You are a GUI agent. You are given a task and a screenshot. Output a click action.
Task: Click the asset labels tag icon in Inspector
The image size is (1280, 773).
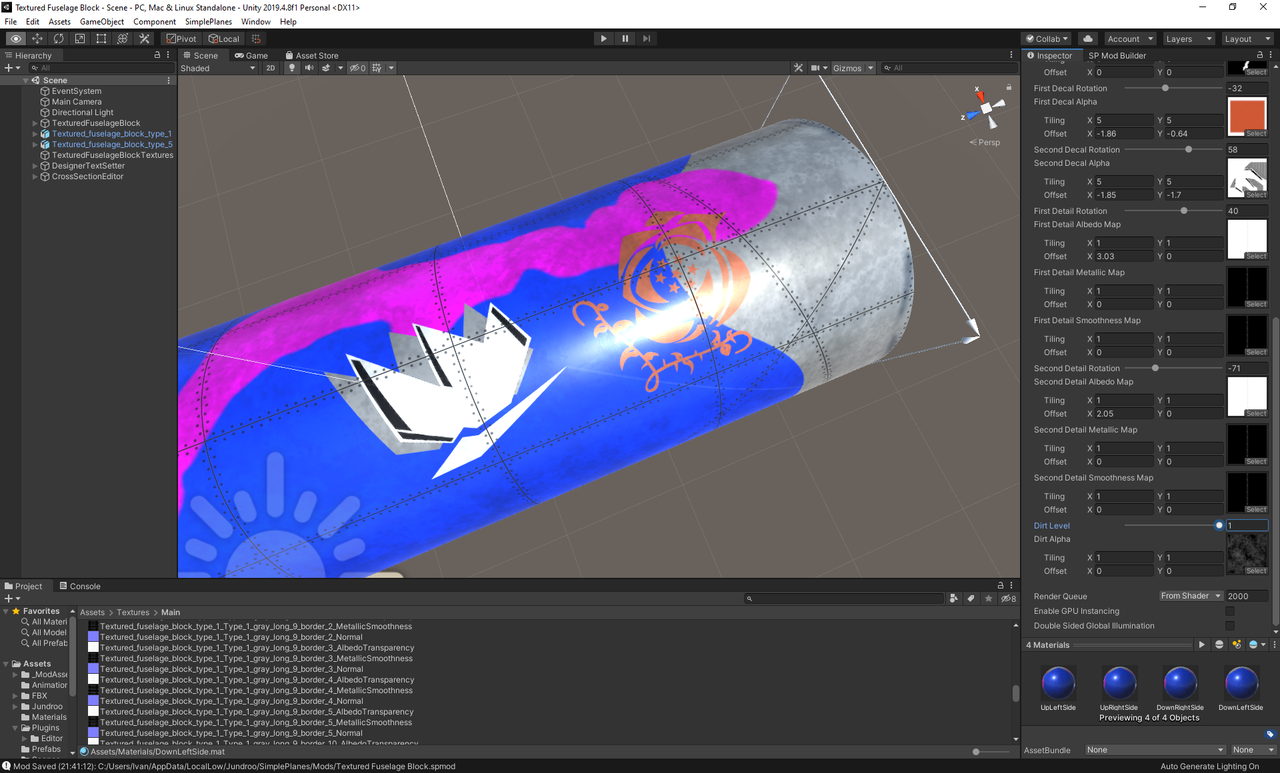(1270, 734)
